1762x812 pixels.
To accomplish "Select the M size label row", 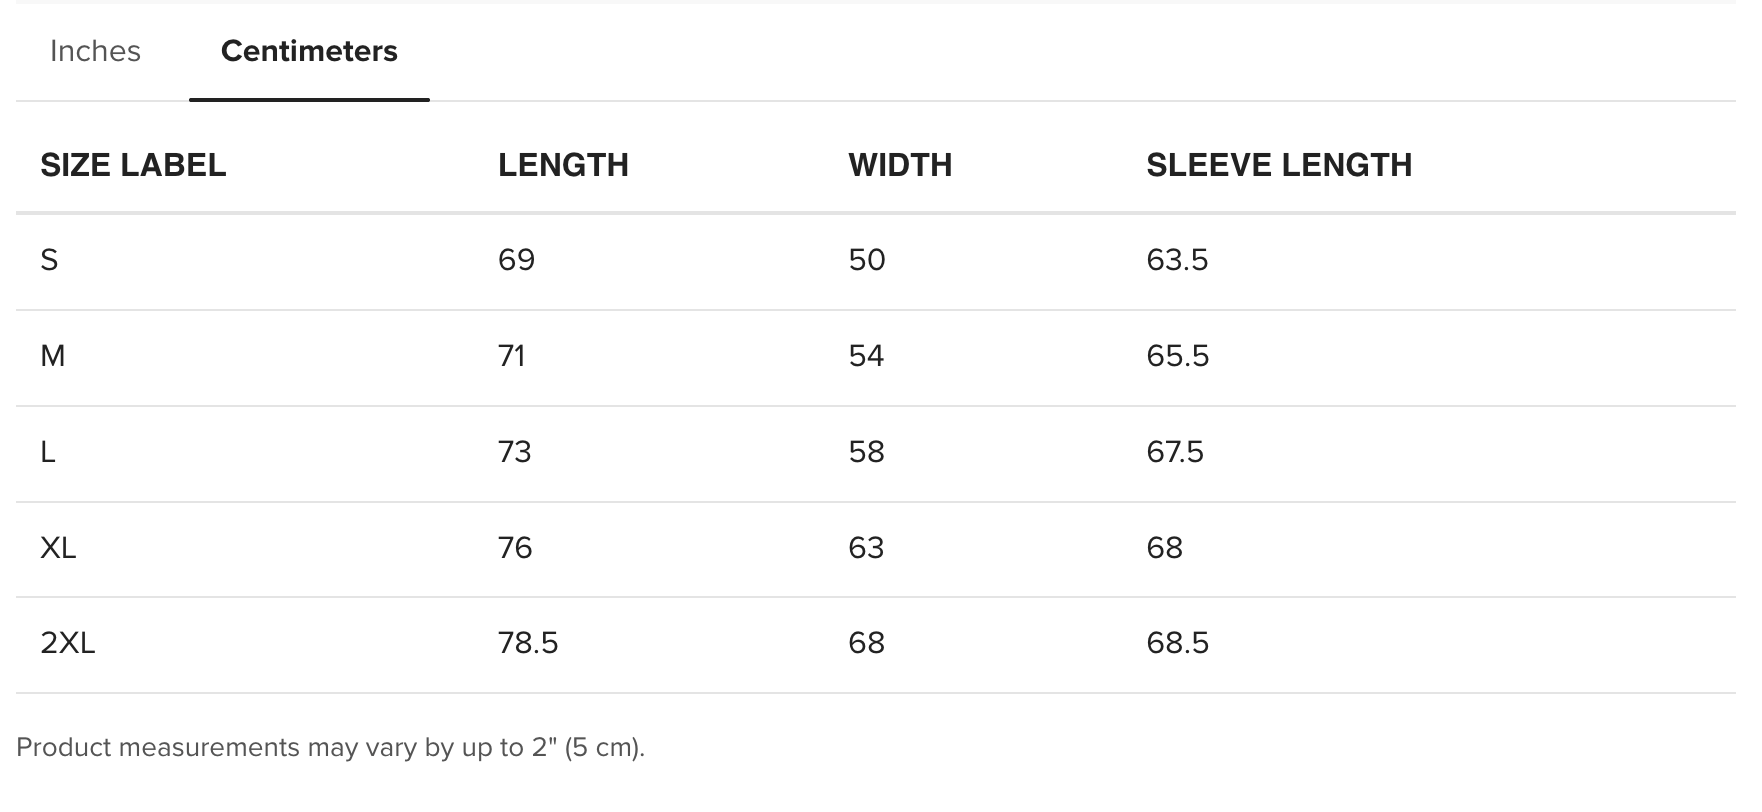I will (x=52, y=356).
